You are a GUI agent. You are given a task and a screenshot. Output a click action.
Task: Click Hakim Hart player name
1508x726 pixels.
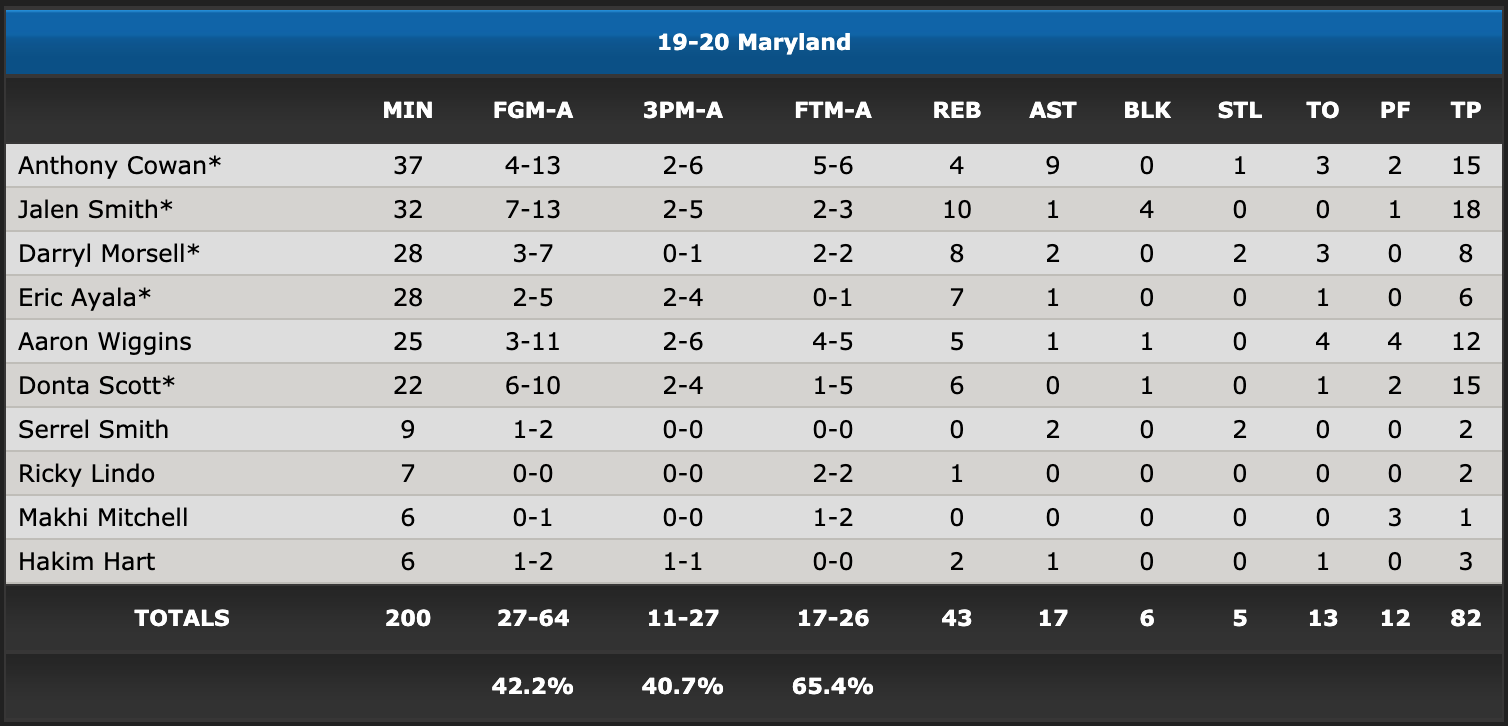(x=86, y=561)
